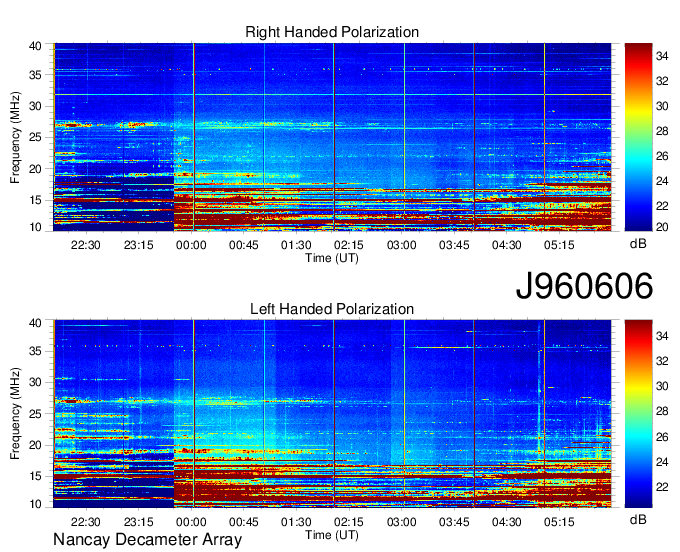Image resolution: width=680 pixels, height=552 pixels.
Task: Click the 23:15 time tick on the left-handed plot
Action: click(138, 522)
